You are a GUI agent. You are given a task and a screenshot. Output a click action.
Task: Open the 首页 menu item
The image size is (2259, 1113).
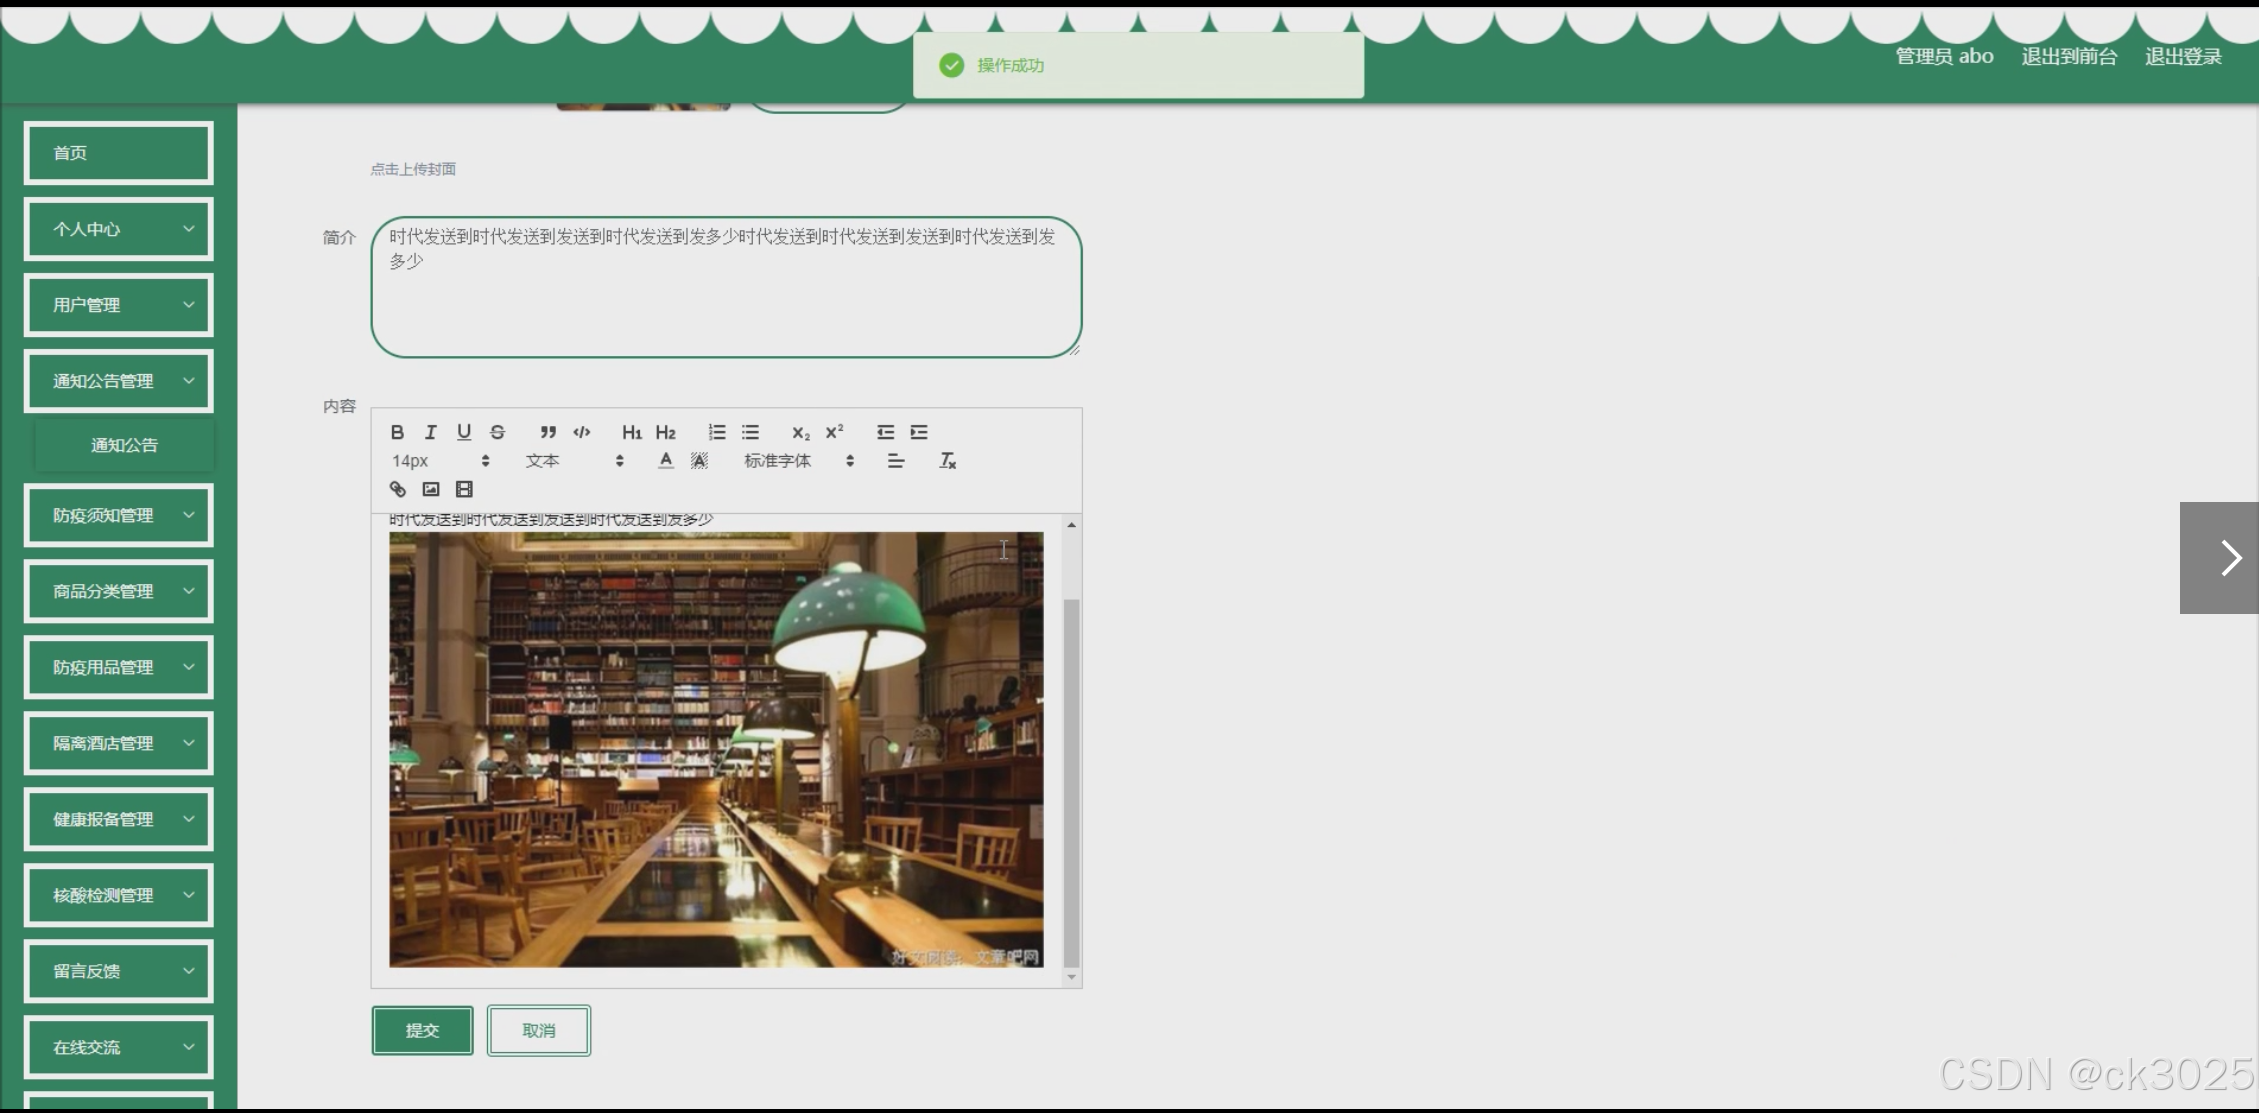pos(119,153)
